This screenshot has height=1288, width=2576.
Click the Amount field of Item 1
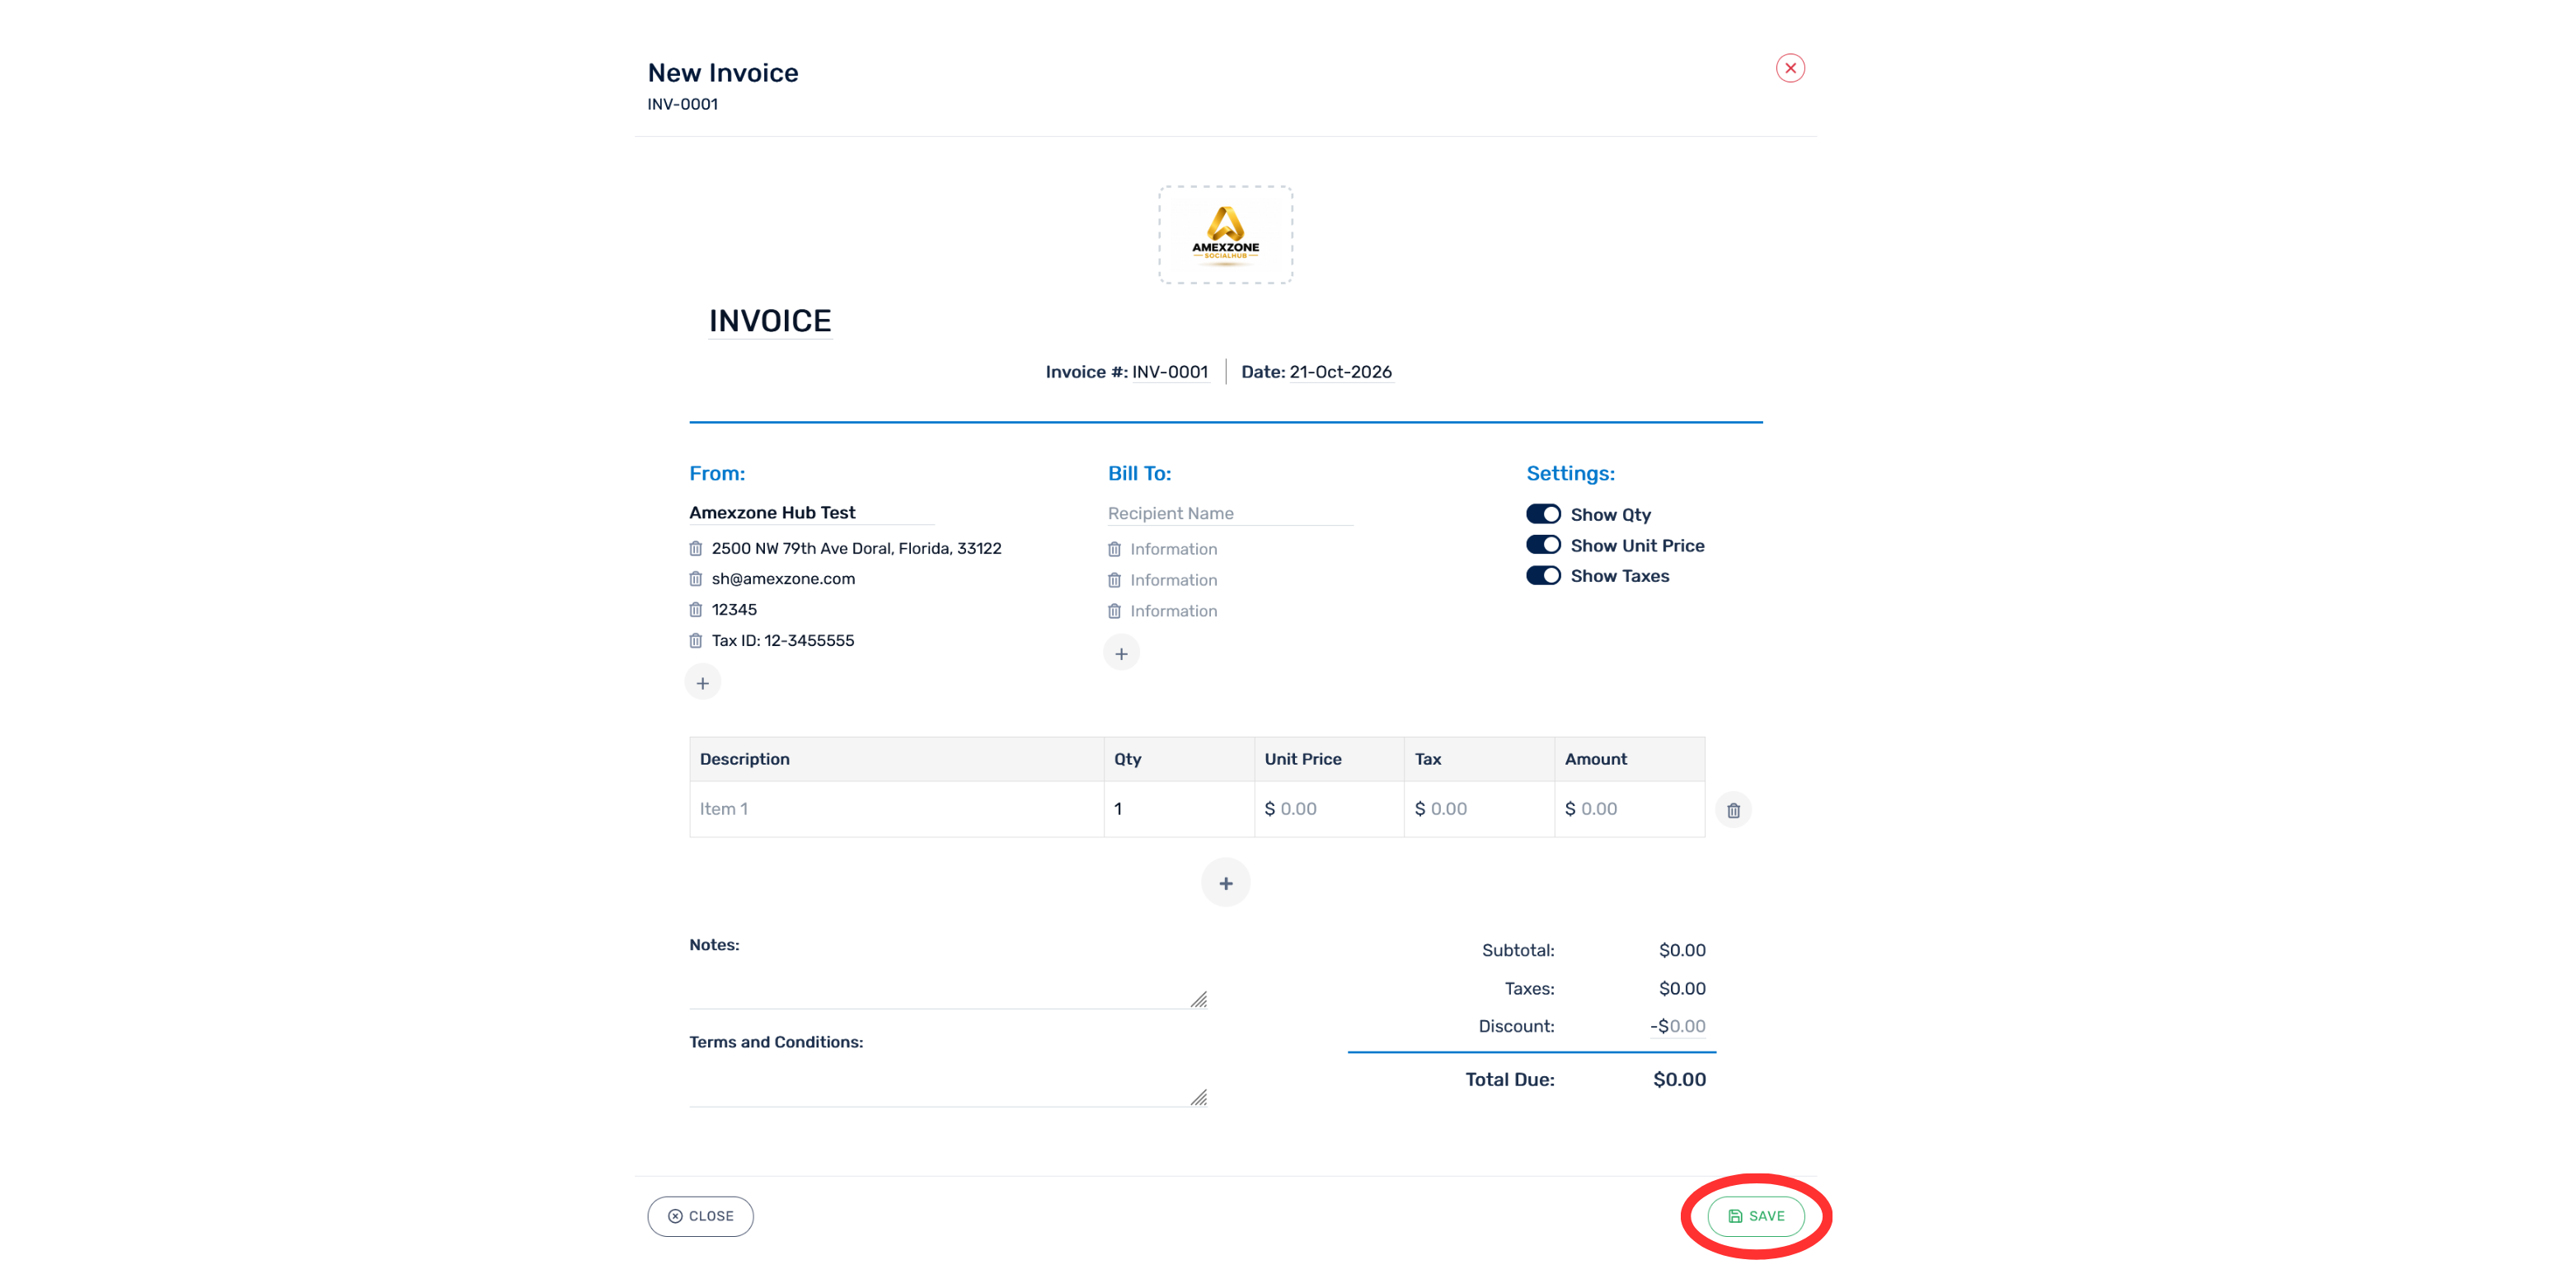(x=1629, y=809)
